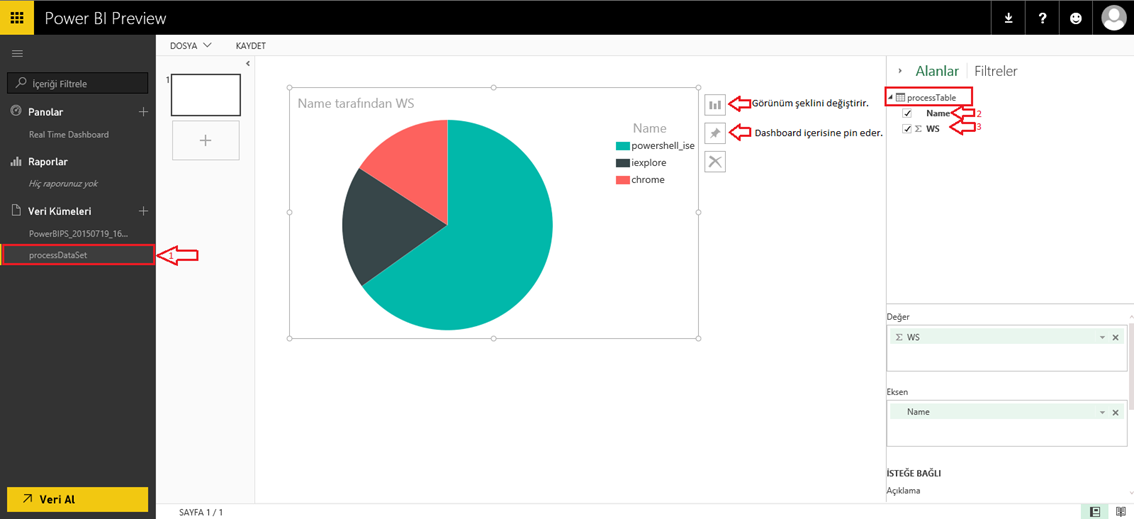Toggle the hamburger navigation menu

click(17, 53)
